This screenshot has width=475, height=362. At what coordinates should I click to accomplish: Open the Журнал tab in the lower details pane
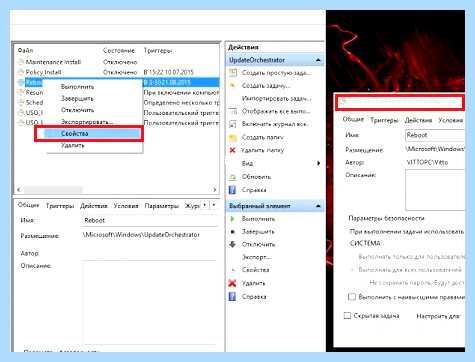(x=192, y=206)
